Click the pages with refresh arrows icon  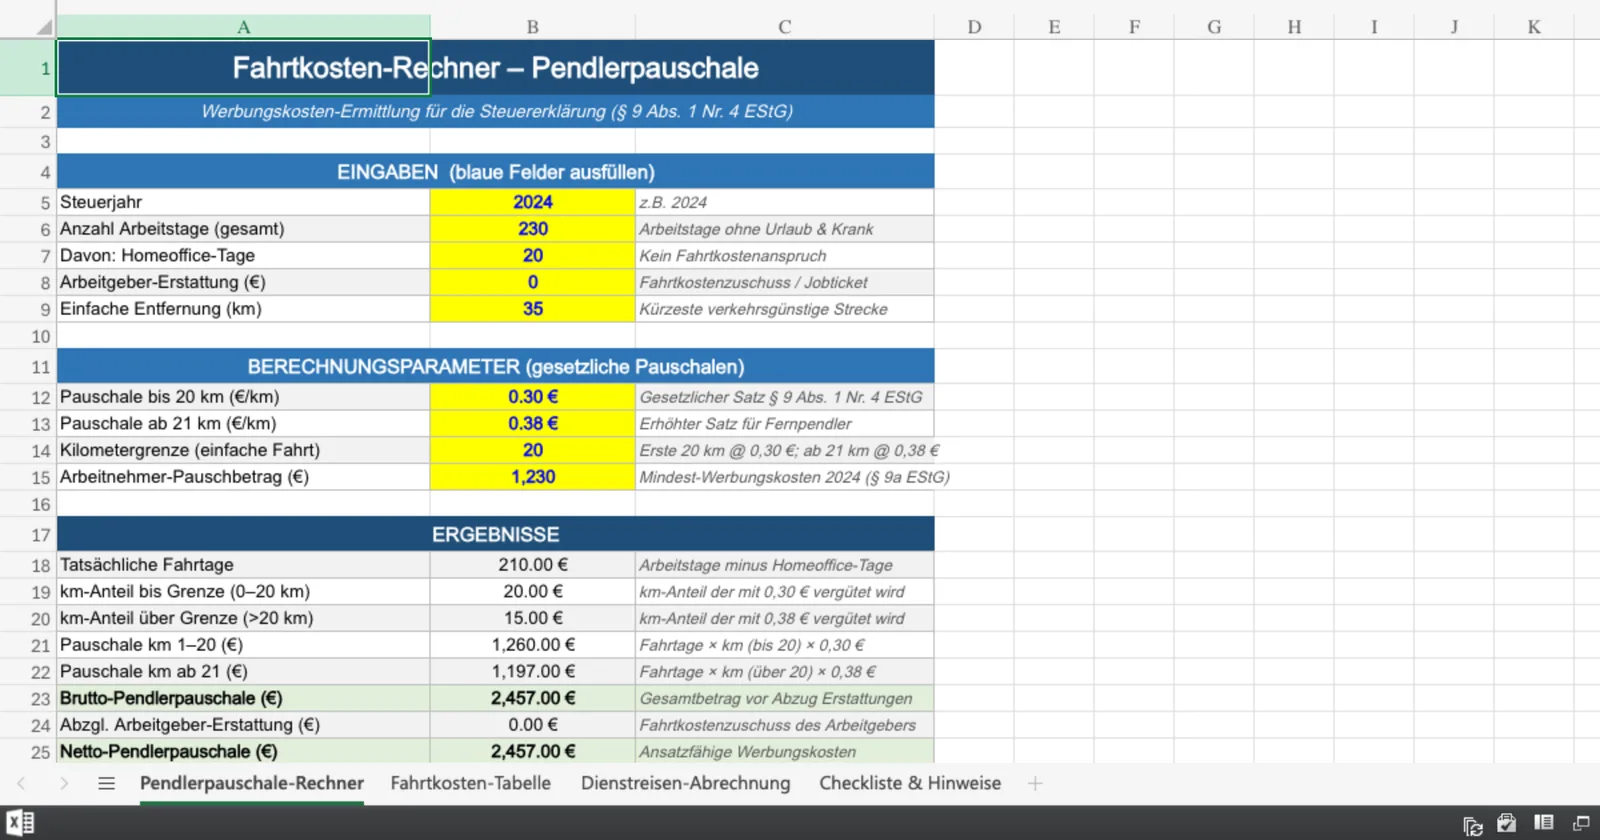pos(1473,825)
